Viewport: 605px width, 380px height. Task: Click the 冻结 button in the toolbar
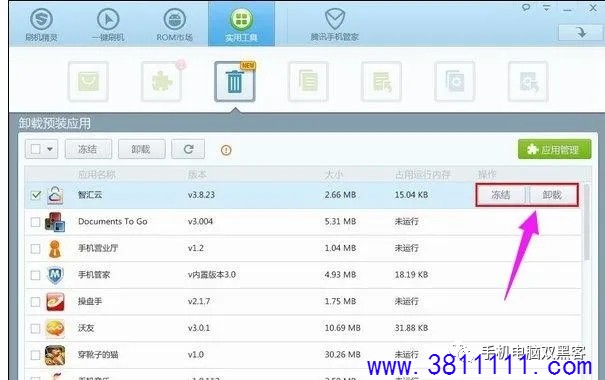(88, 149)
